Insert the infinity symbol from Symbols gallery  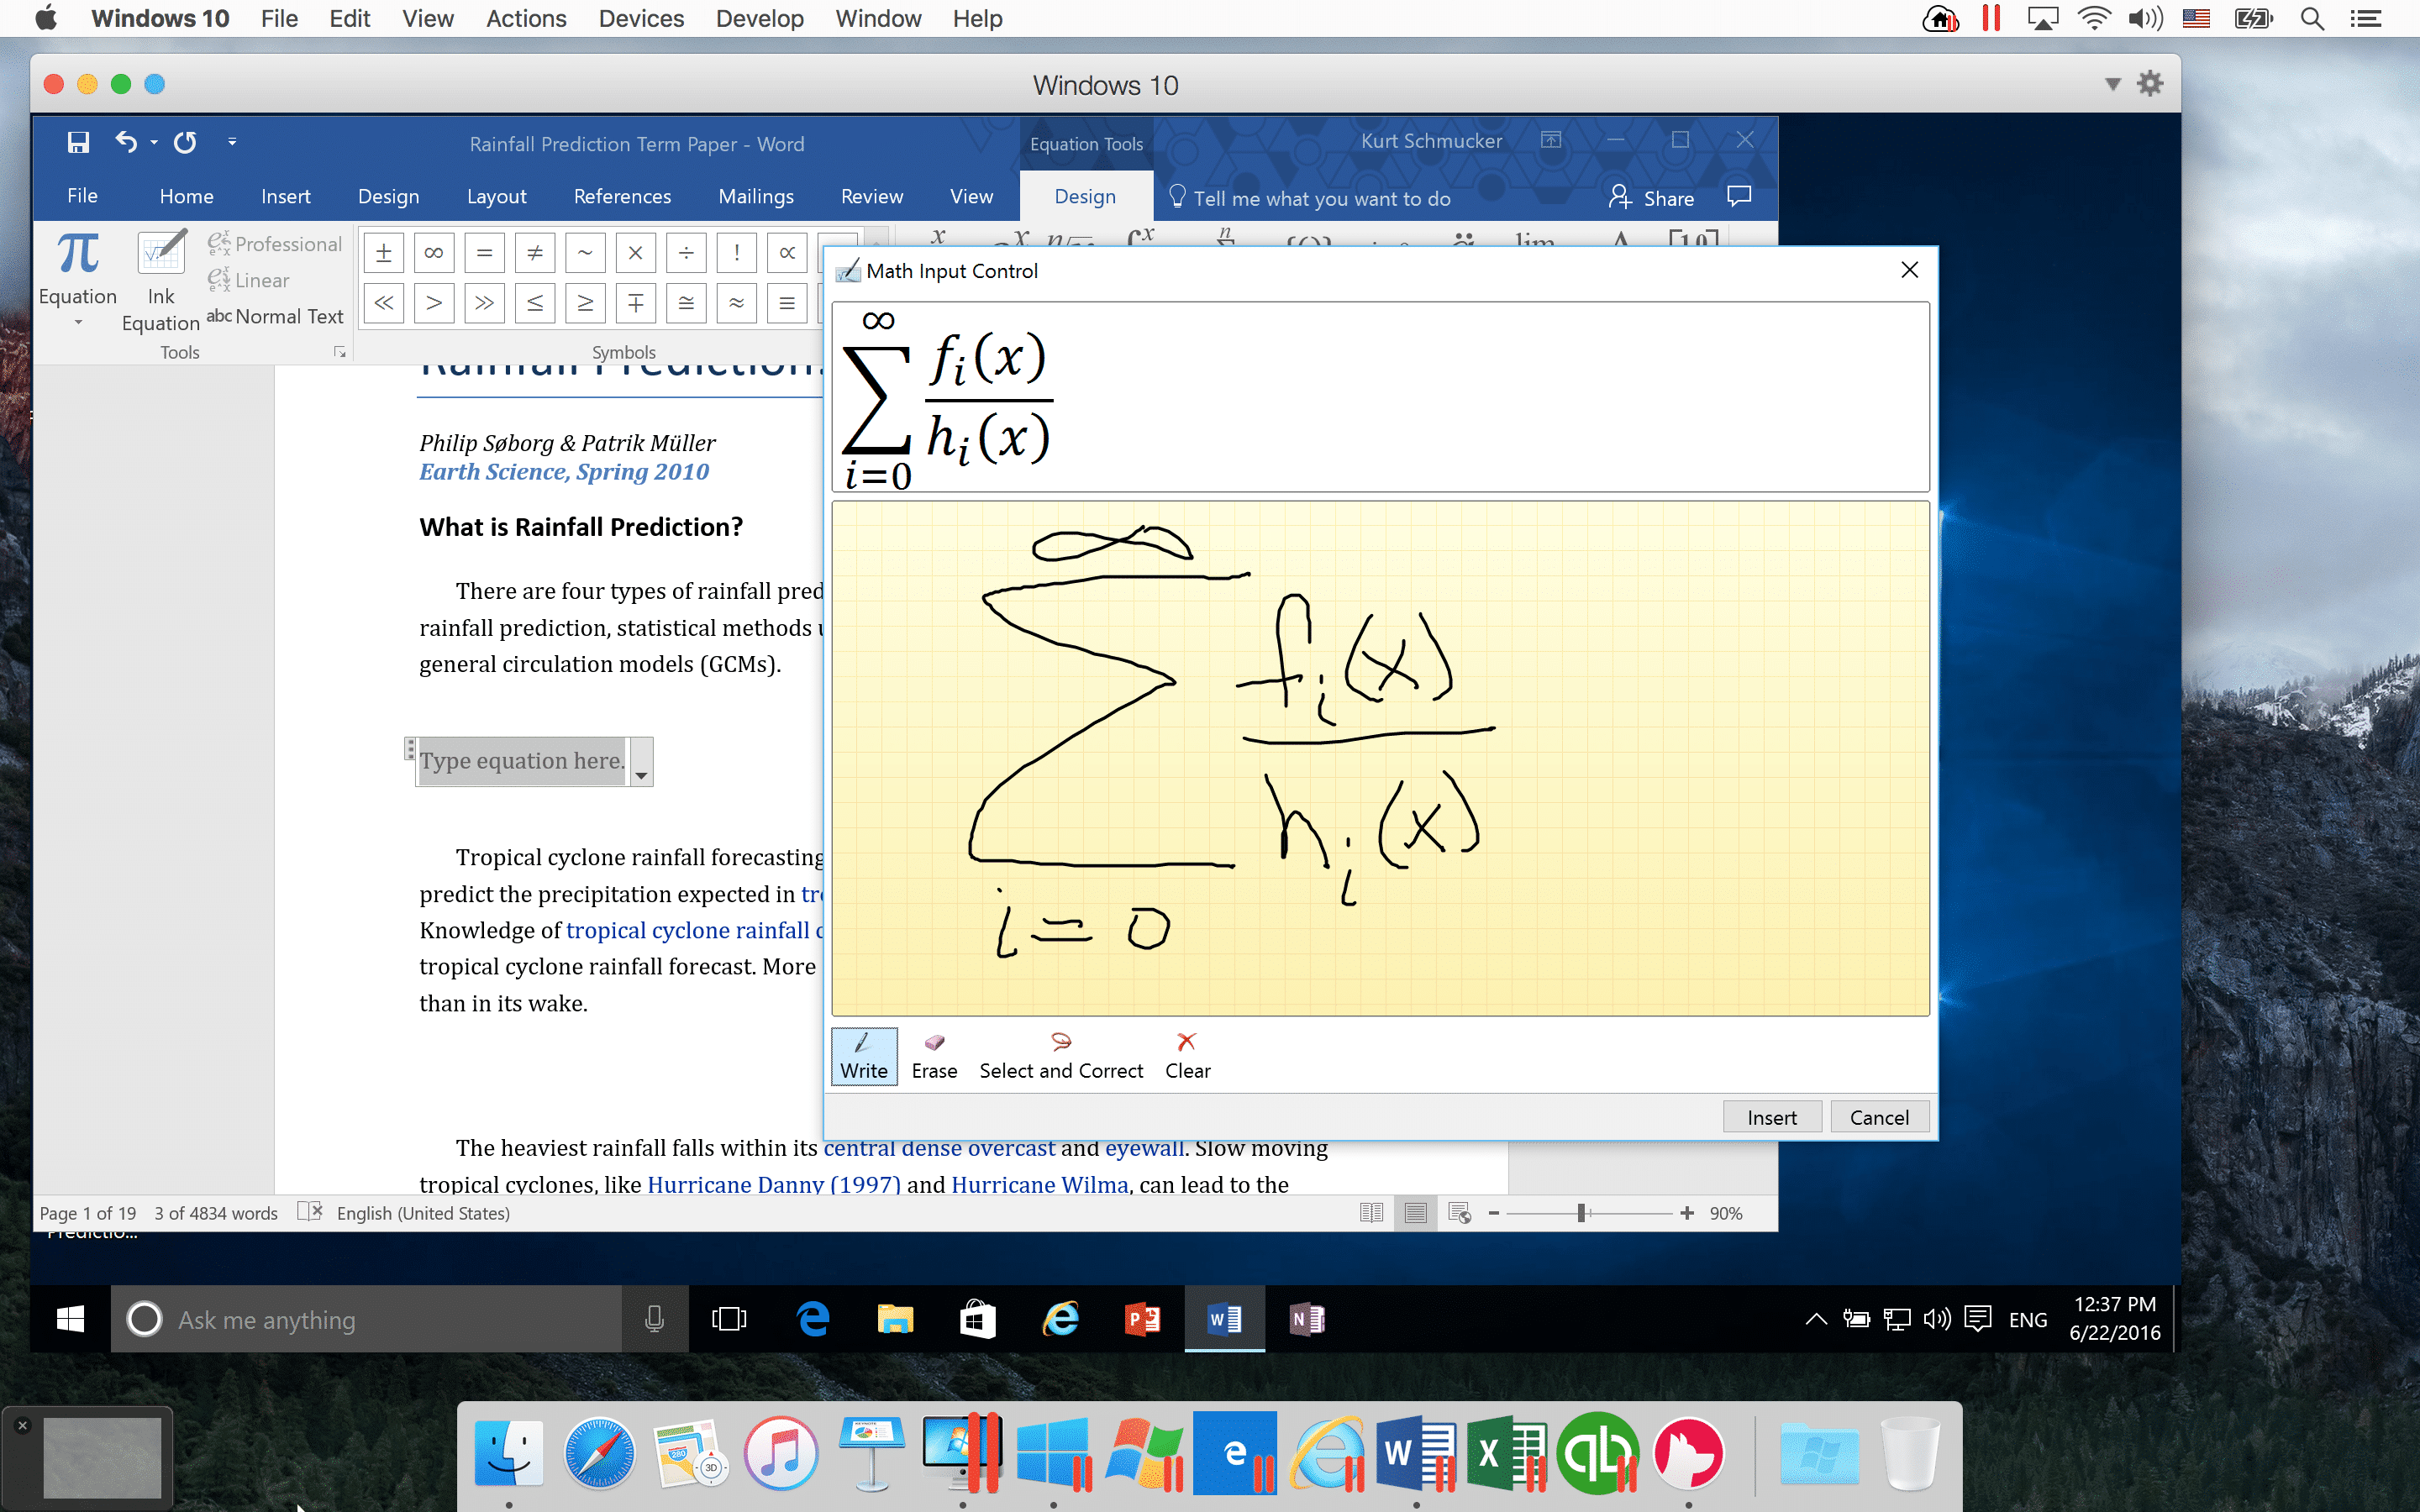pos(433,253)
